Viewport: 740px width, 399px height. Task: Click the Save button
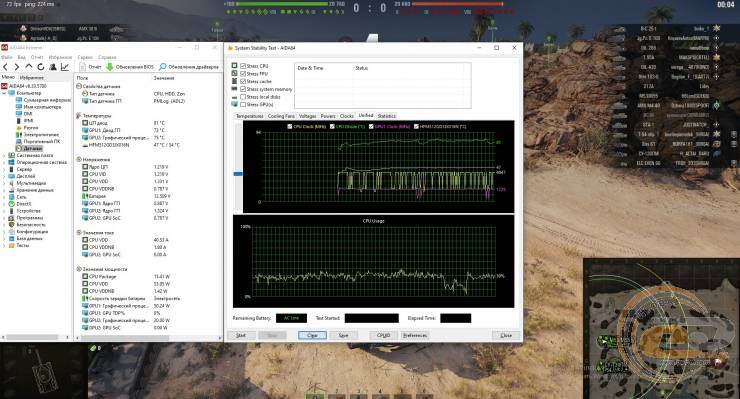point(343,335)
